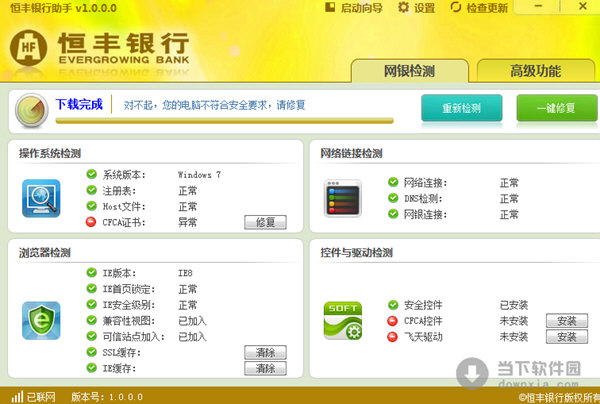This screenshot has width=600, height=404.
Task: Click the 下载完成 status text
Action: point(79,104)
